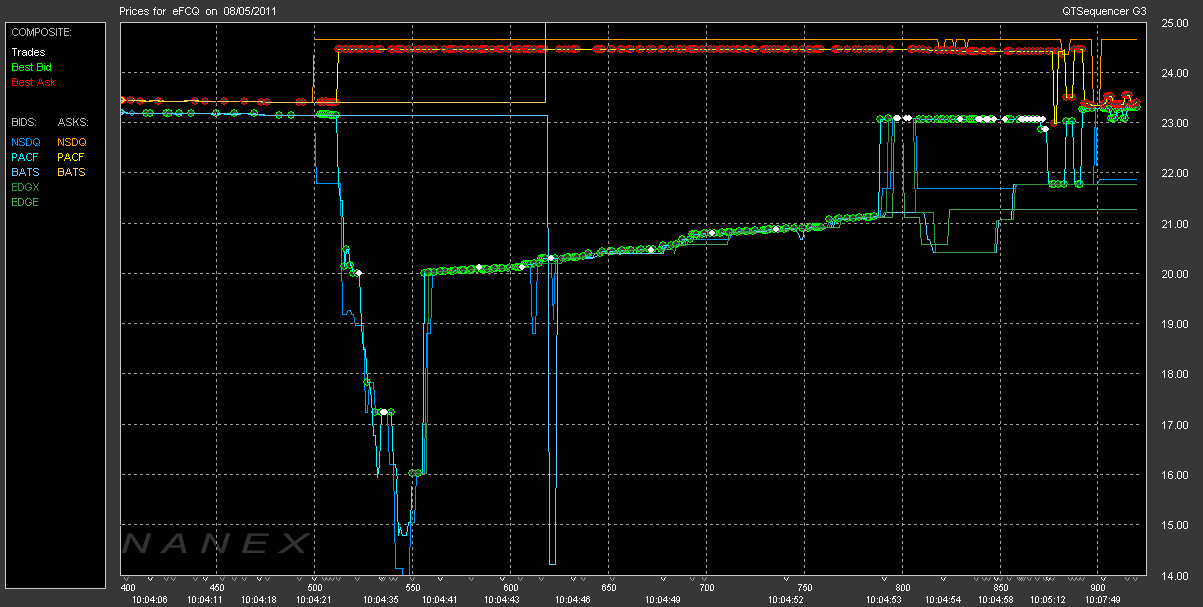Click the orange NSDQ entry under ASKS
Viewport: 1203px width, 607px height.
point(73,142)
